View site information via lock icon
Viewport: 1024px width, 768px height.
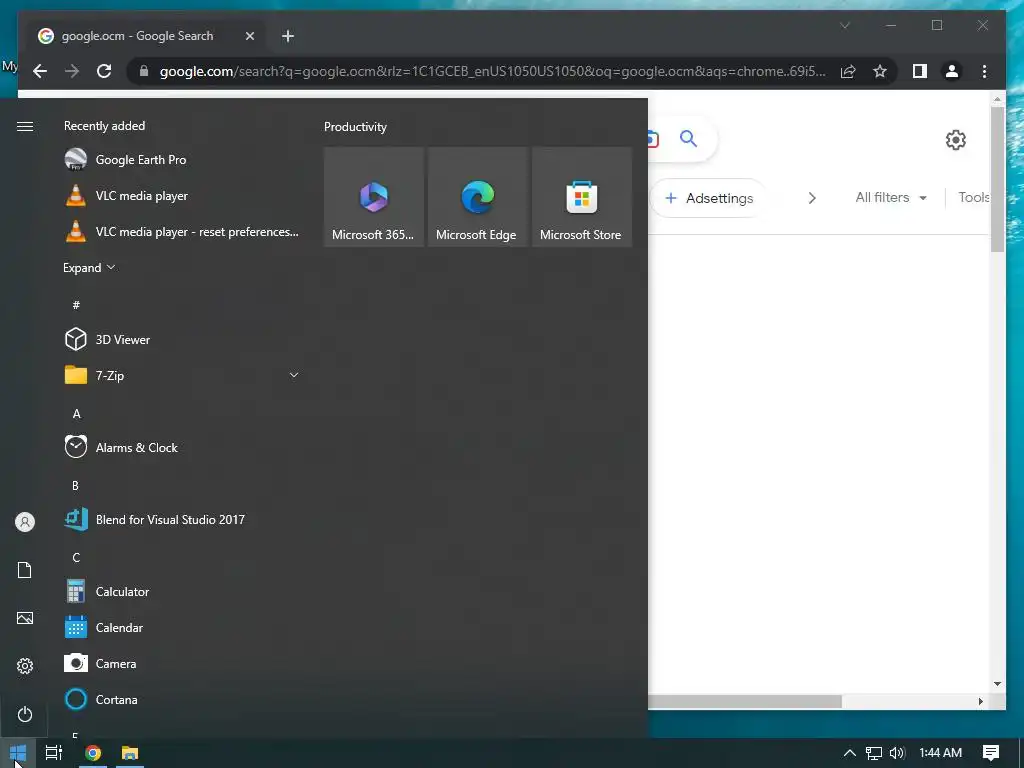pyautogui.click(x=144, y=71)
